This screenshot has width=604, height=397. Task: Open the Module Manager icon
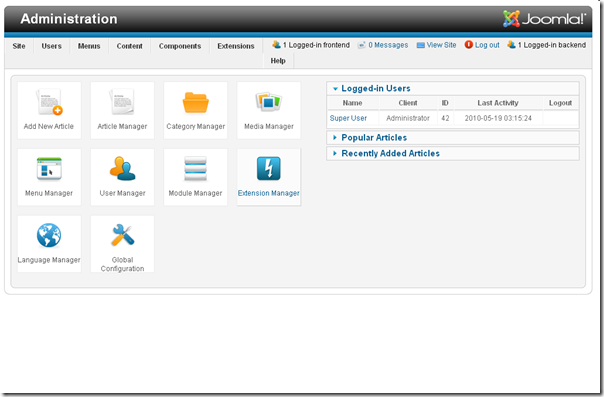click(x=195, y=168)
